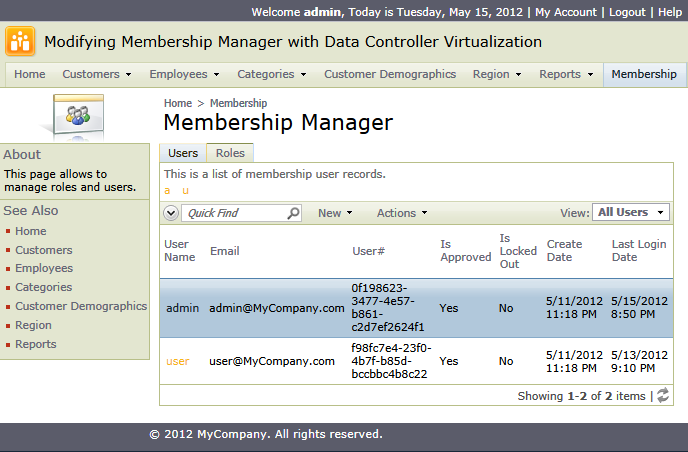Click the magnifier icon in Quick Find
This screenshot has width=688, height=452.
(293, 213)
